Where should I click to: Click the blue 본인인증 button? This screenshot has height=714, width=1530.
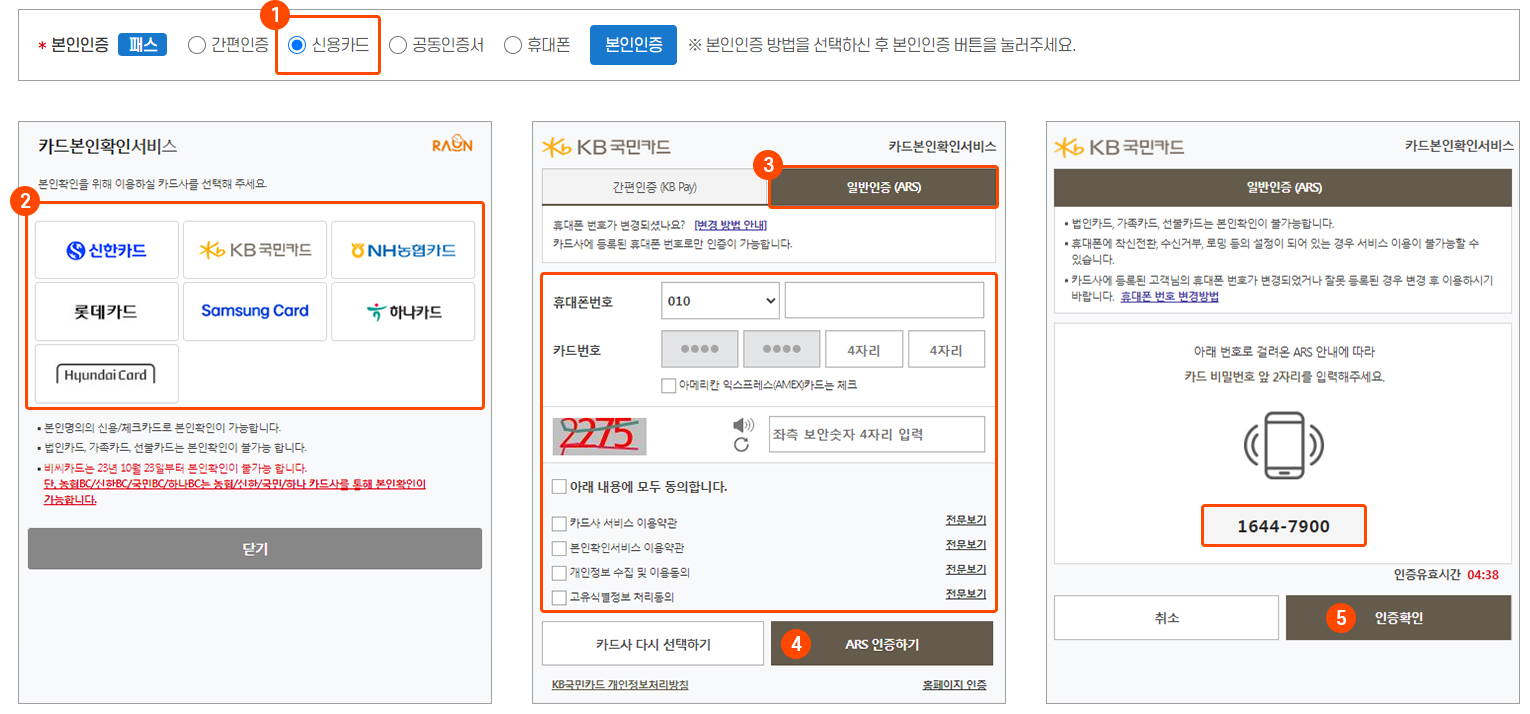click(633, 45)
